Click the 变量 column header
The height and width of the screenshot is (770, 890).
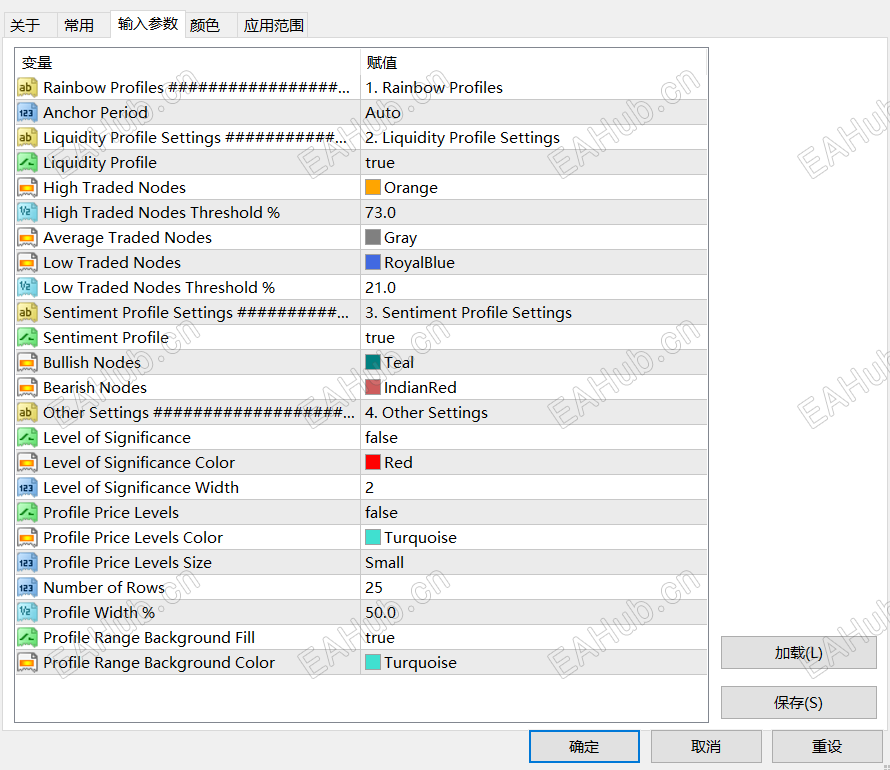[187, 62]
